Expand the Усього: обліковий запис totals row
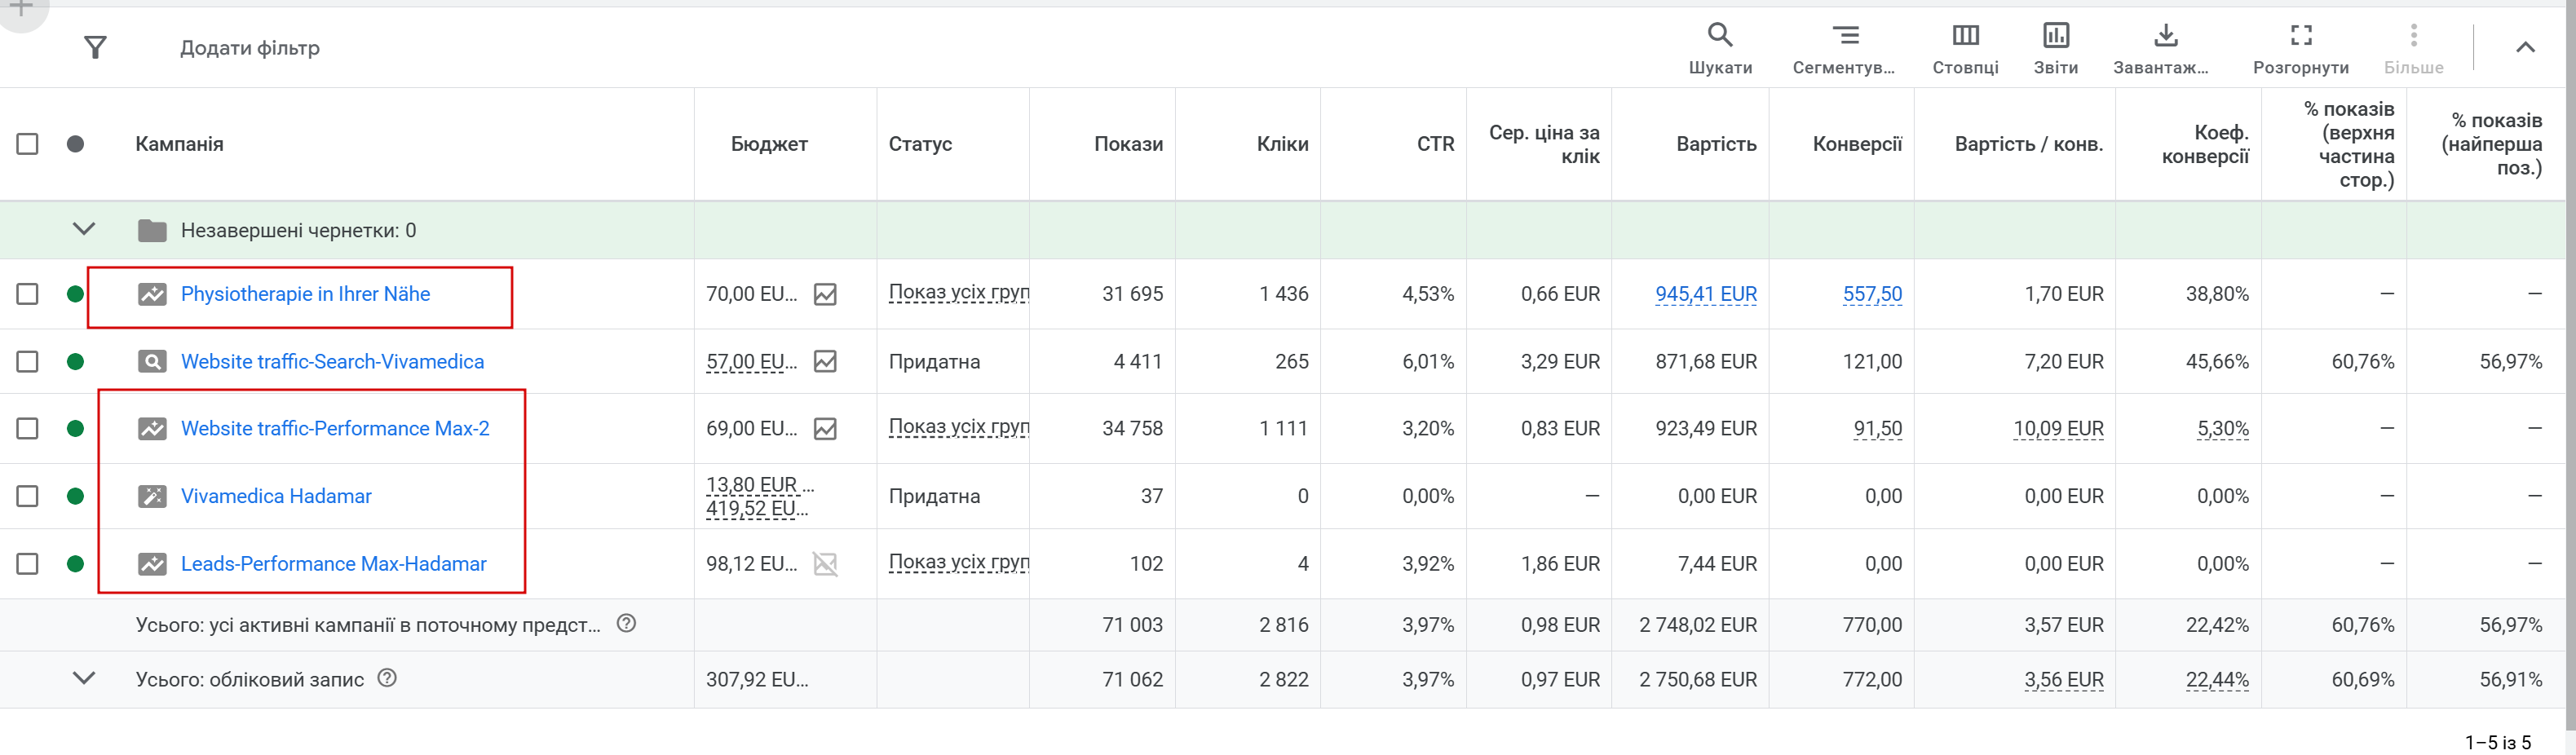 click(x=84, y=678)
